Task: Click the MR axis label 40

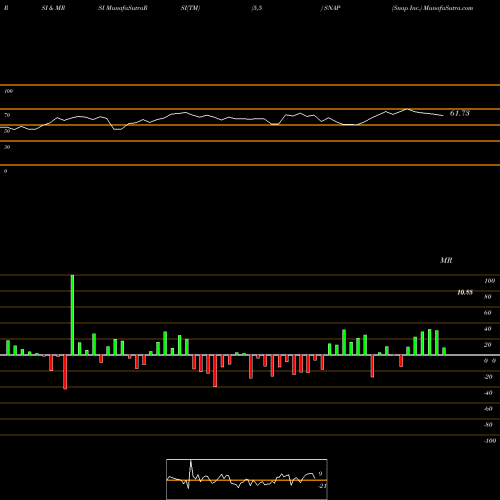Action: tap(487, 329)
